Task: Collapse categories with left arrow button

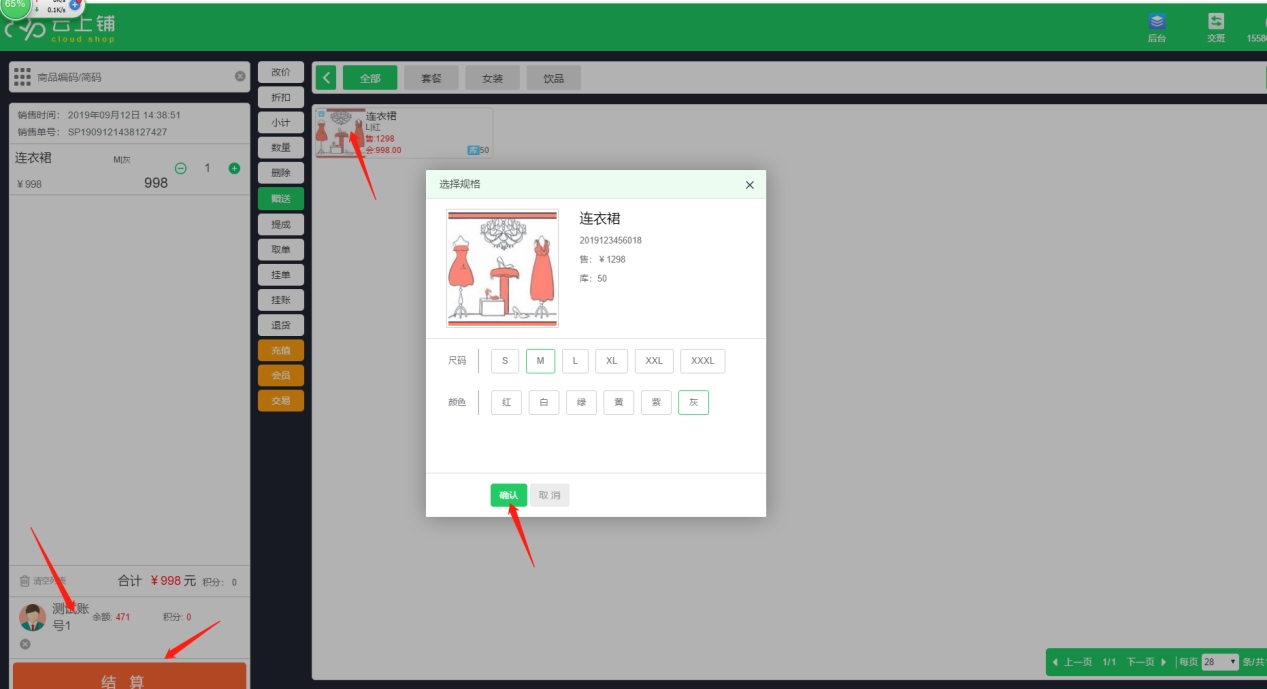Action: (x=325, y=78)
